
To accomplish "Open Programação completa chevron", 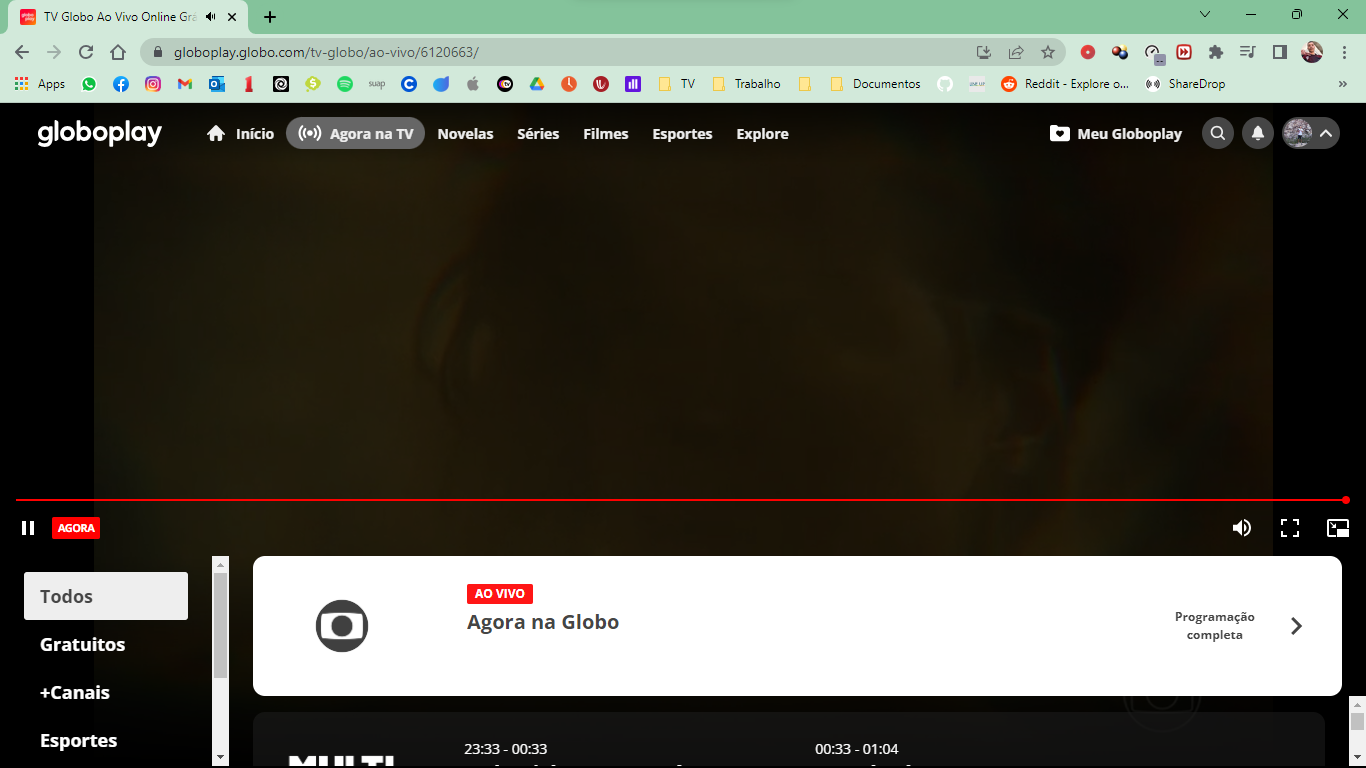I will [x=1296, y=626].
